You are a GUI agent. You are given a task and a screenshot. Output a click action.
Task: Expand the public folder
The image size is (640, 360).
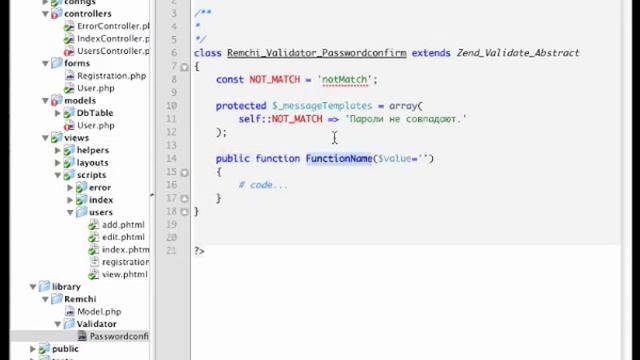click(x=33, y=349)
